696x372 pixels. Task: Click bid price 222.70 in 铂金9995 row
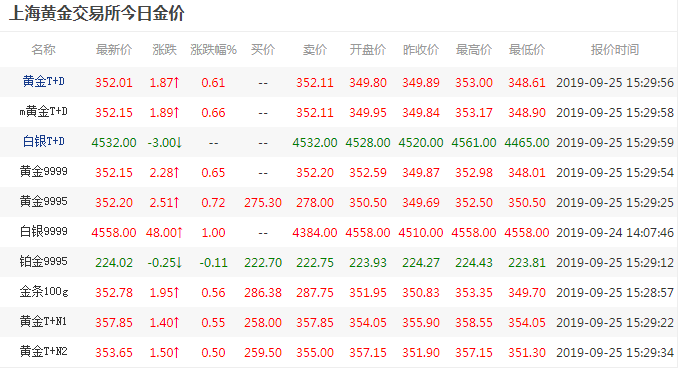(x=263, y=263)
